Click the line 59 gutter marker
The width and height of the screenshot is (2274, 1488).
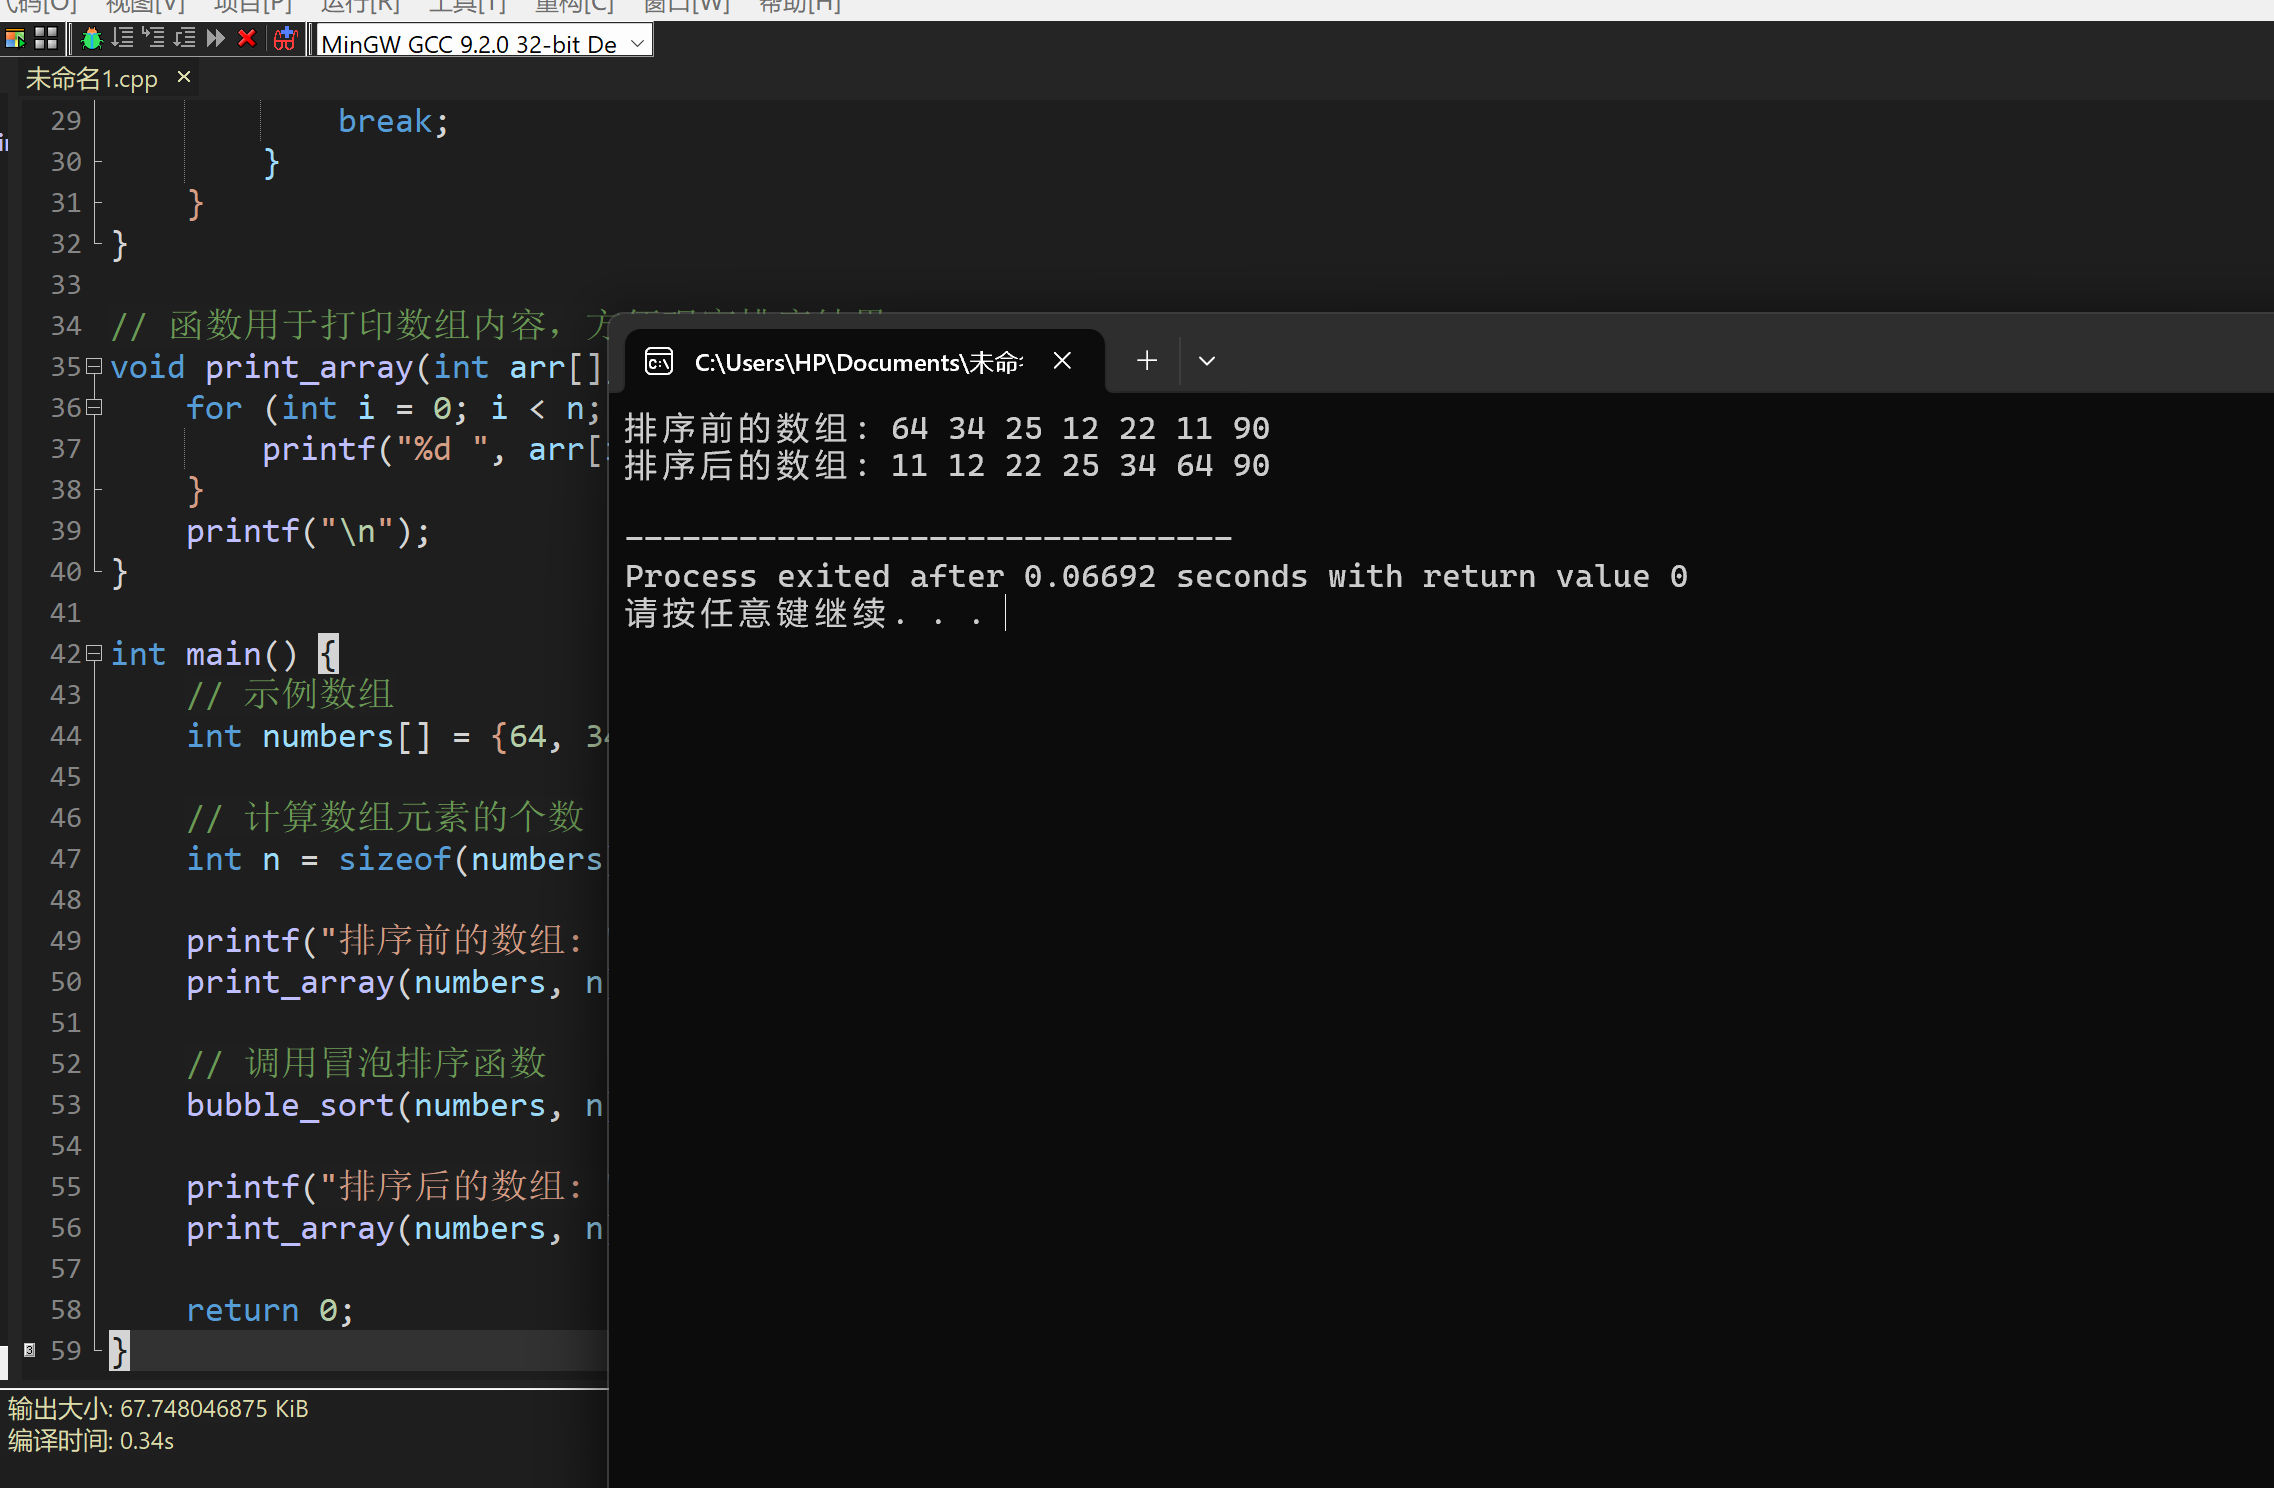pyautogui.click(x=30, y=1350)
